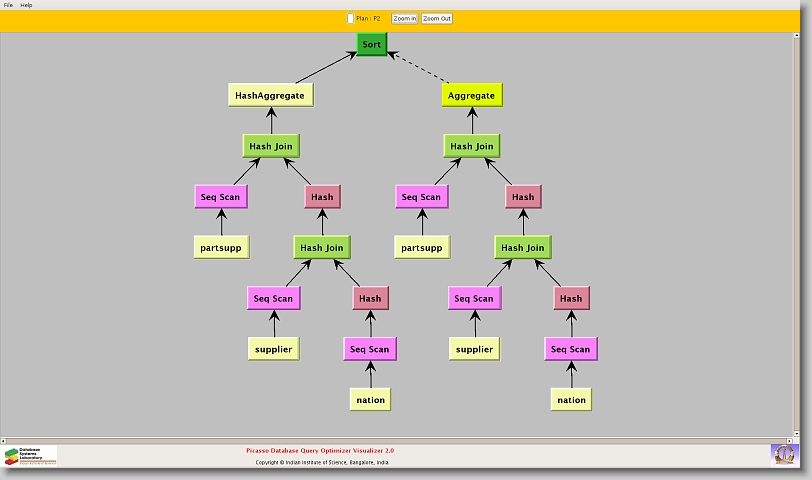Select the yellow Aggregate node

[471, 95]
